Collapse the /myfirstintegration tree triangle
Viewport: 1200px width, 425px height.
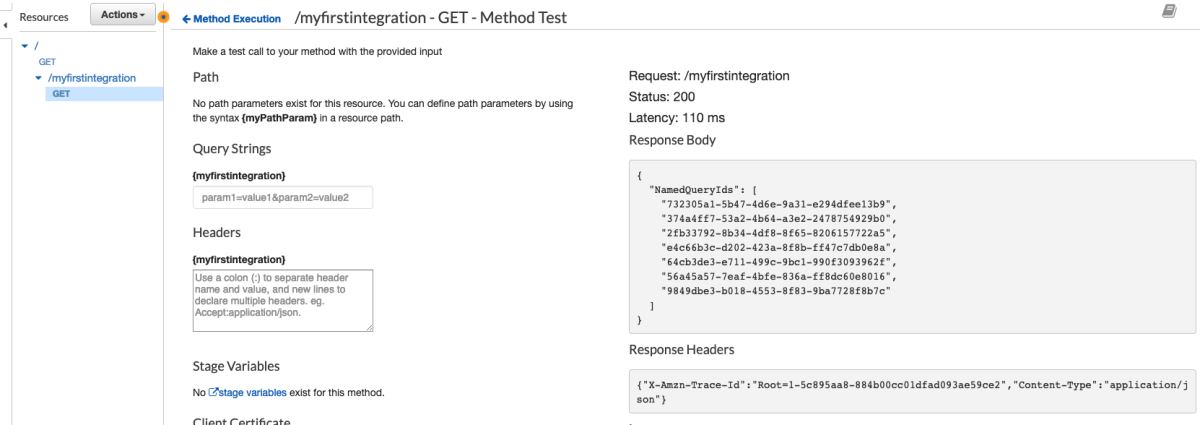pyautogui.click(x=39, y=78)
